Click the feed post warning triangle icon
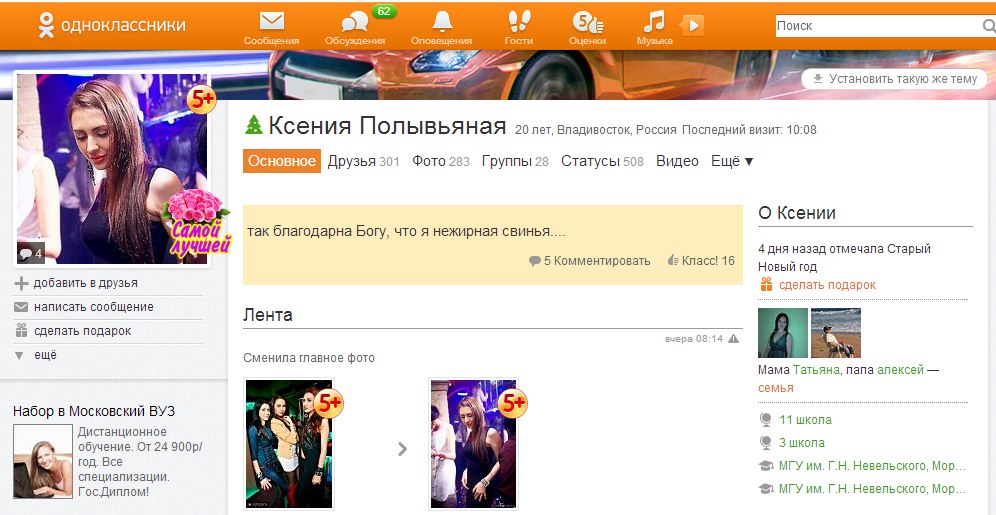 [734, 339]
